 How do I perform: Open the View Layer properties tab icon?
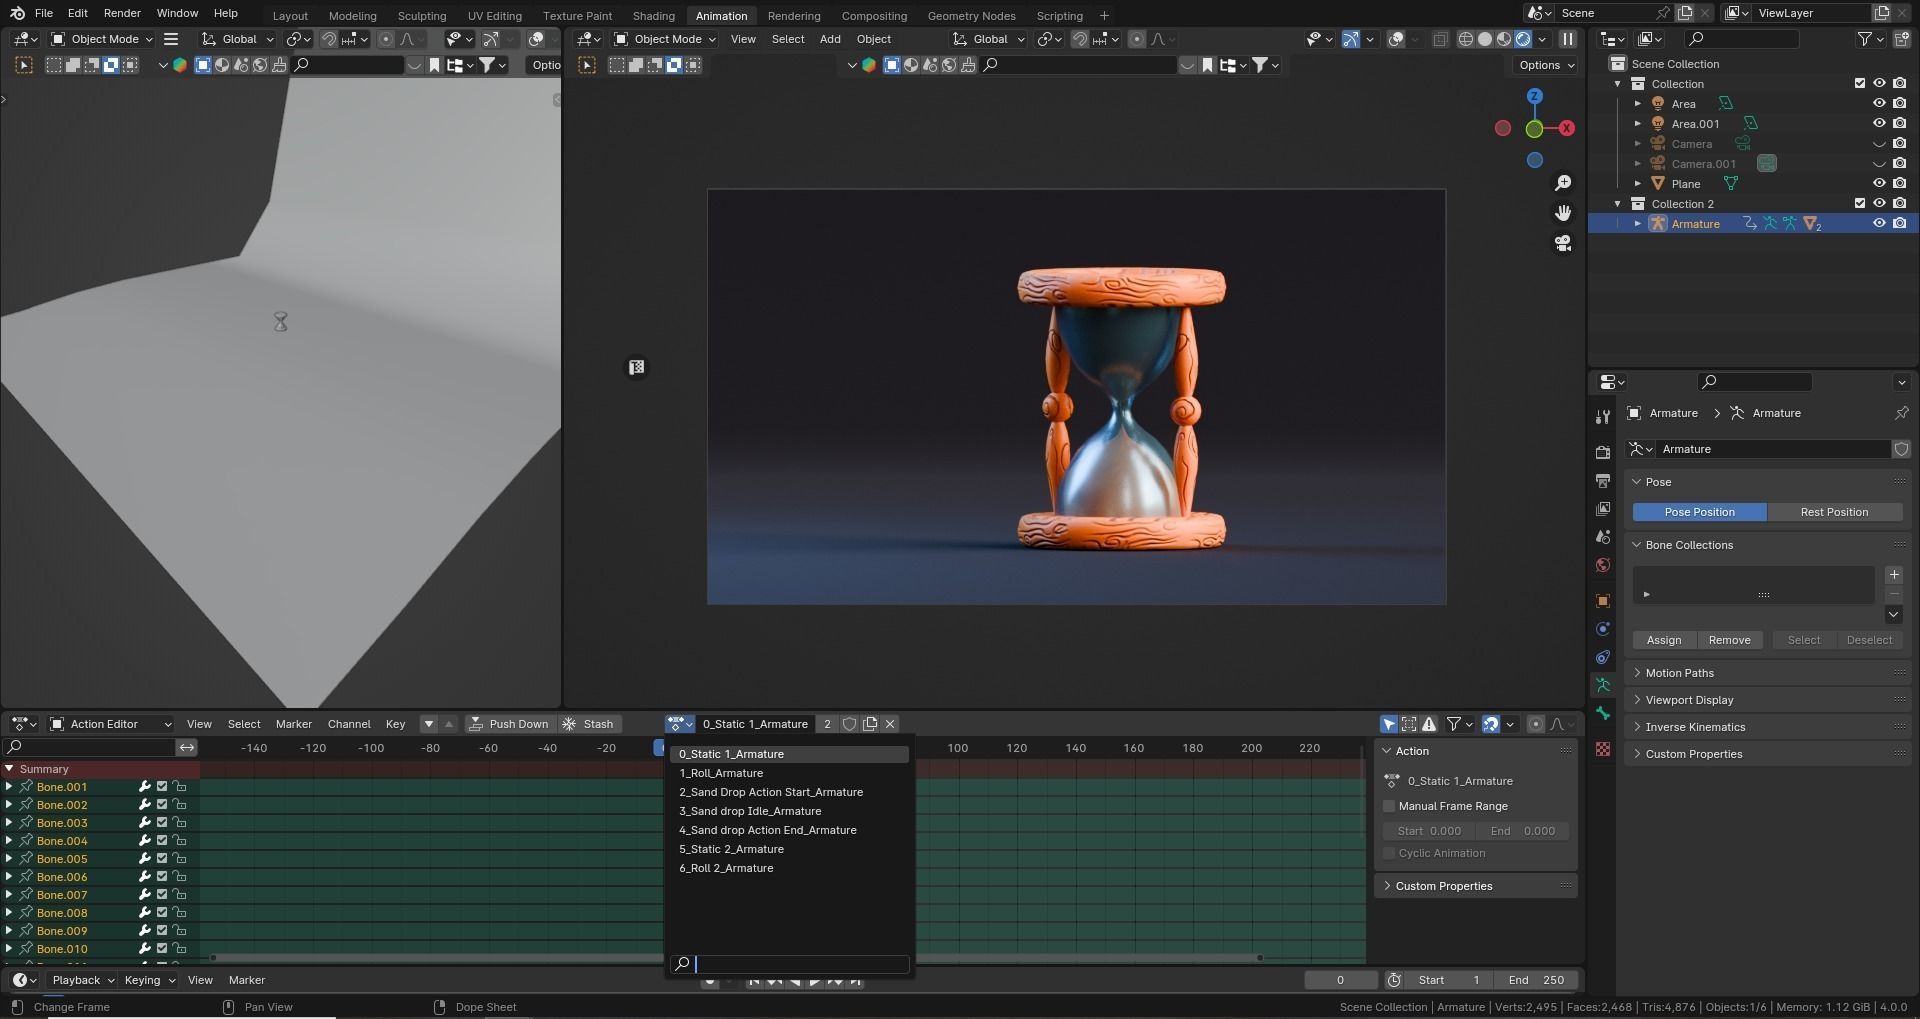coord(1603,509)
